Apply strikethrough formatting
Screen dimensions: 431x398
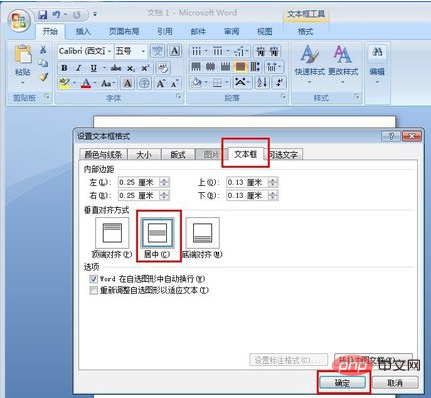tap(116, 68)
